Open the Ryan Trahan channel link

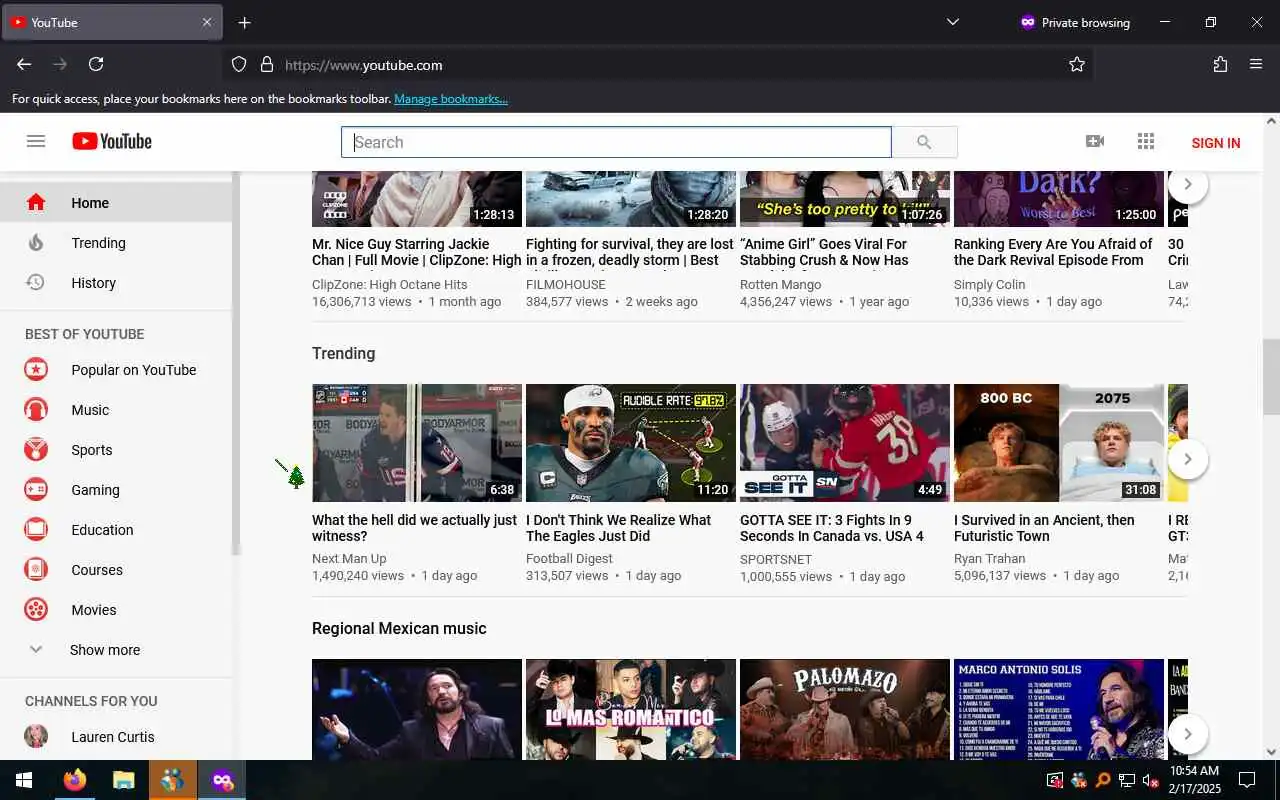click(990, 559)
